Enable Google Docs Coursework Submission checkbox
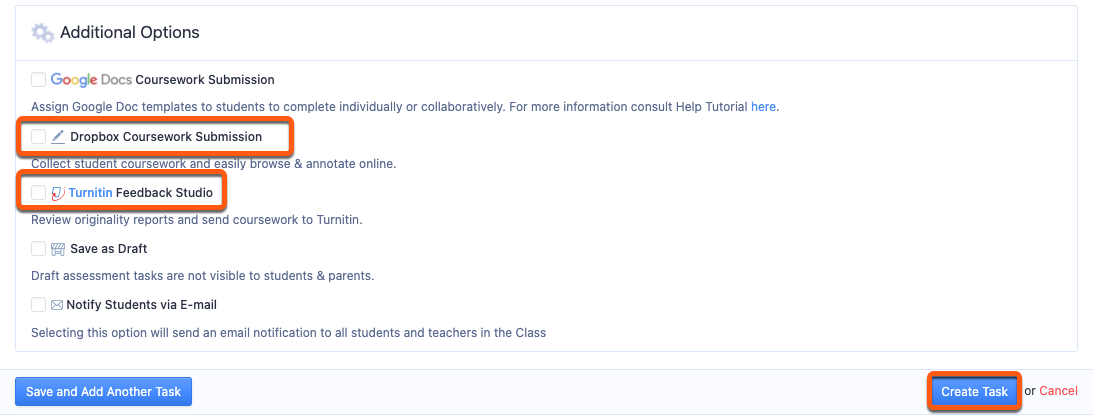Viewport: 1093px width, 415px height. (x=38, y=80)
